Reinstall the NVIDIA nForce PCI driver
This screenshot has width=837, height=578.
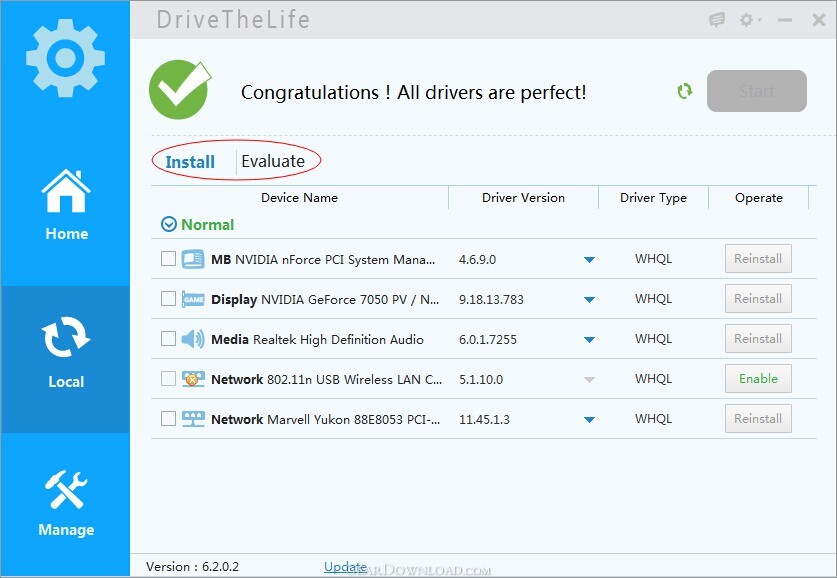[758, 259]
